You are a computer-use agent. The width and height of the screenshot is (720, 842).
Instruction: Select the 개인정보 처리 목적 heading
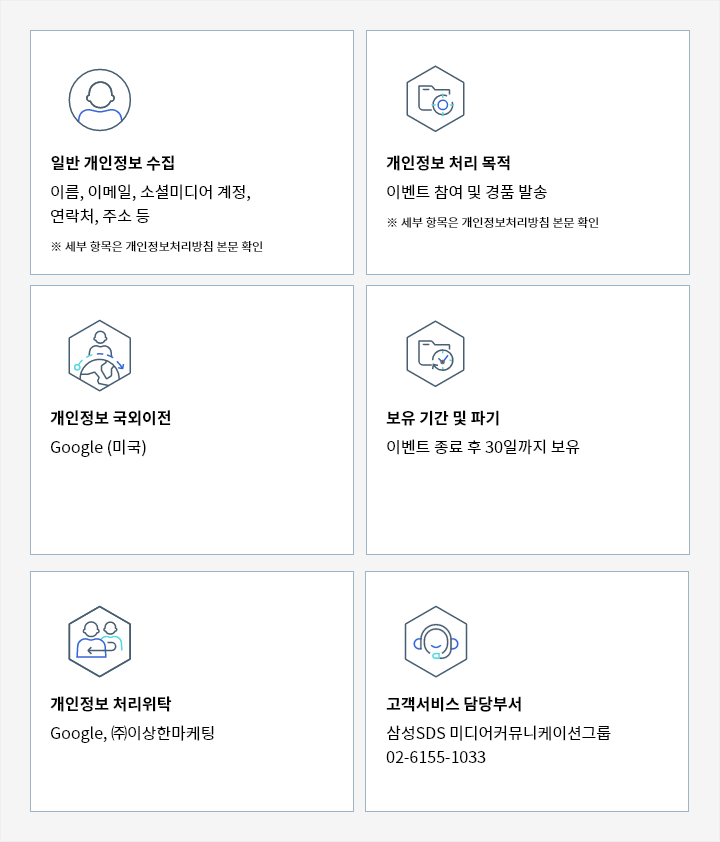(x=448, y=163)
